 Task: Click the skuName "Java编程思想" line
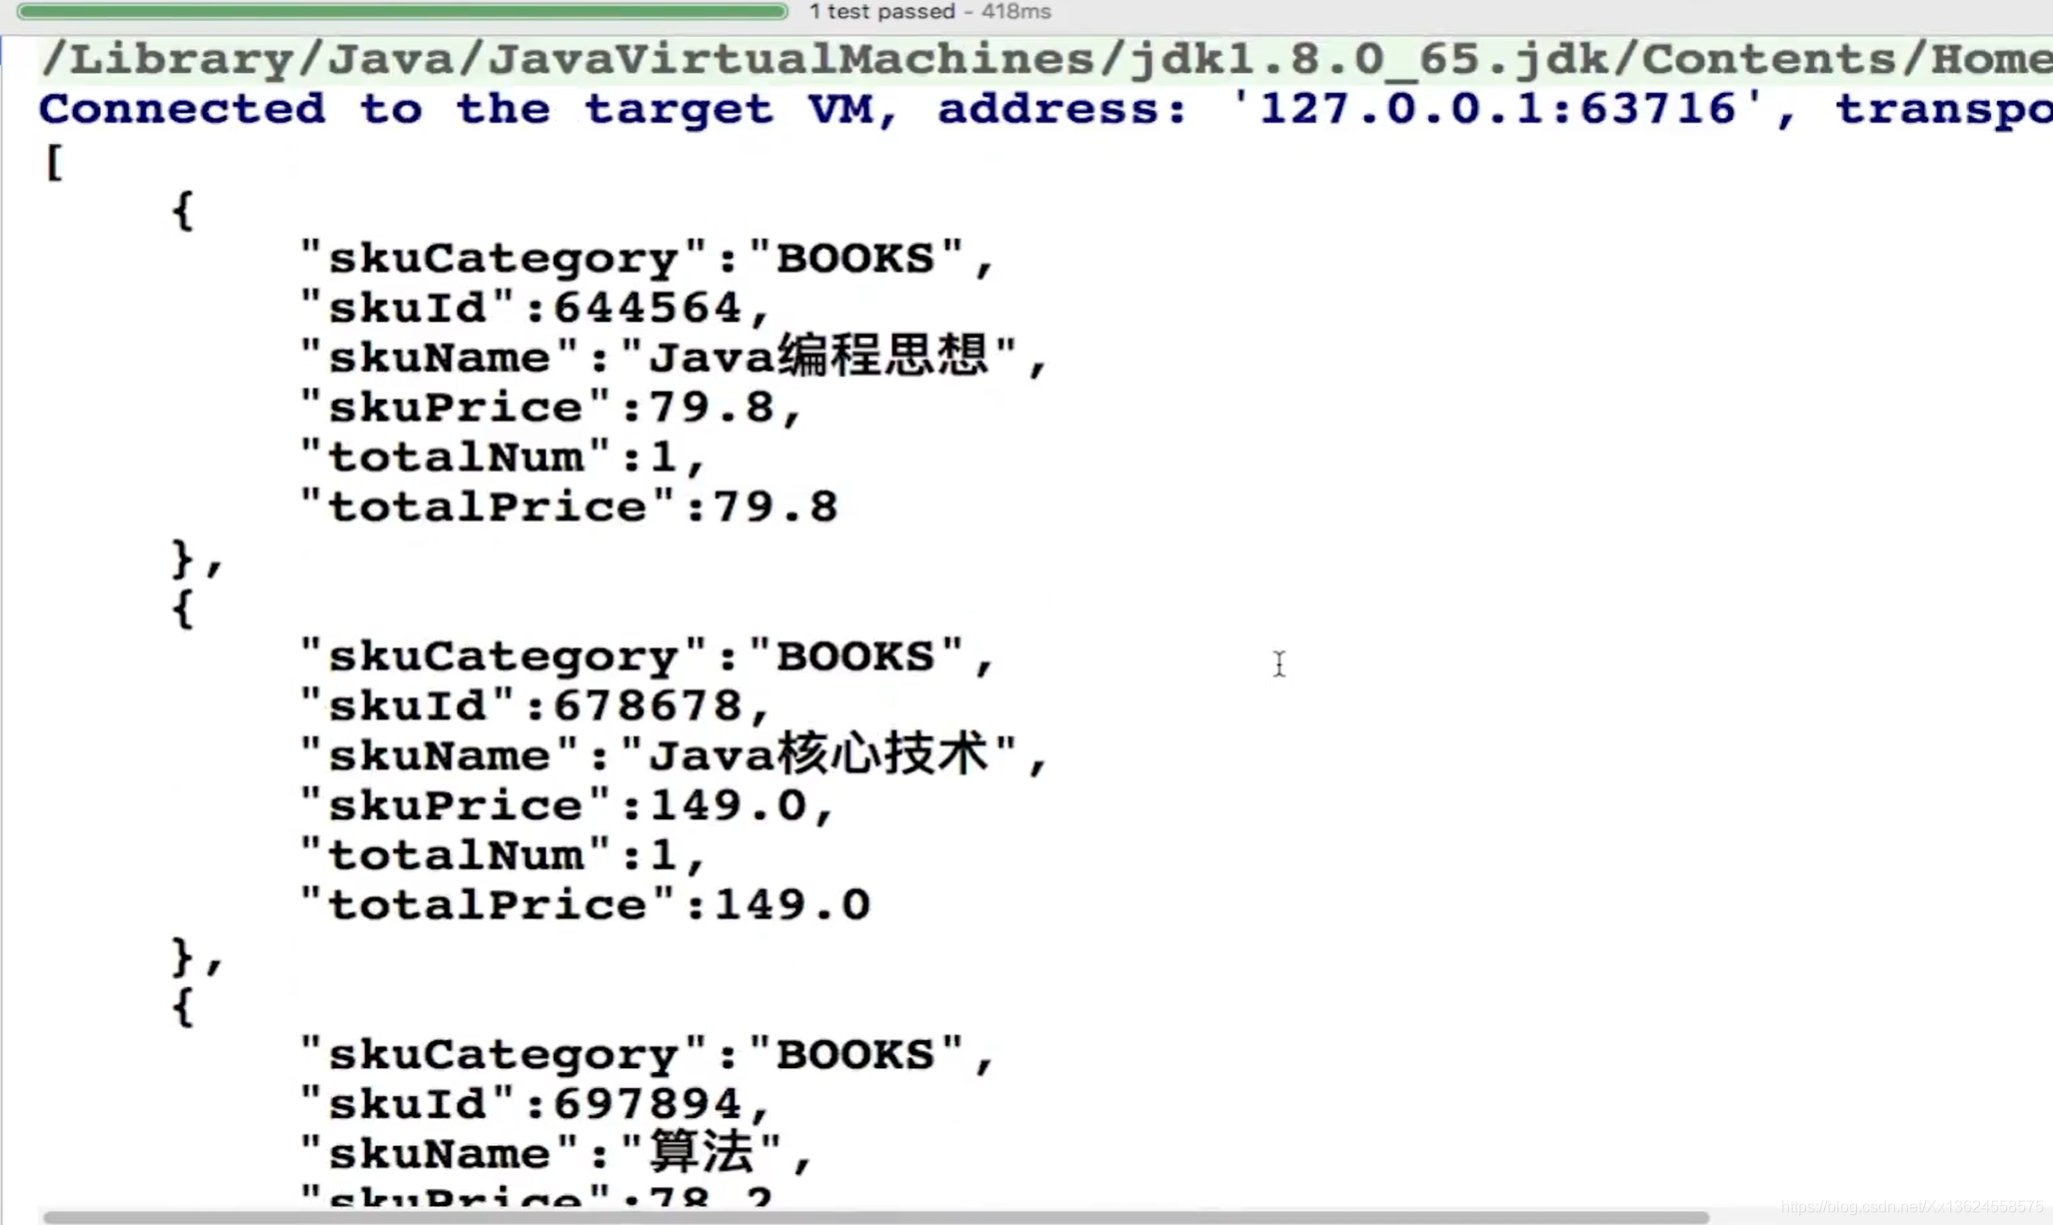[673, 357]
